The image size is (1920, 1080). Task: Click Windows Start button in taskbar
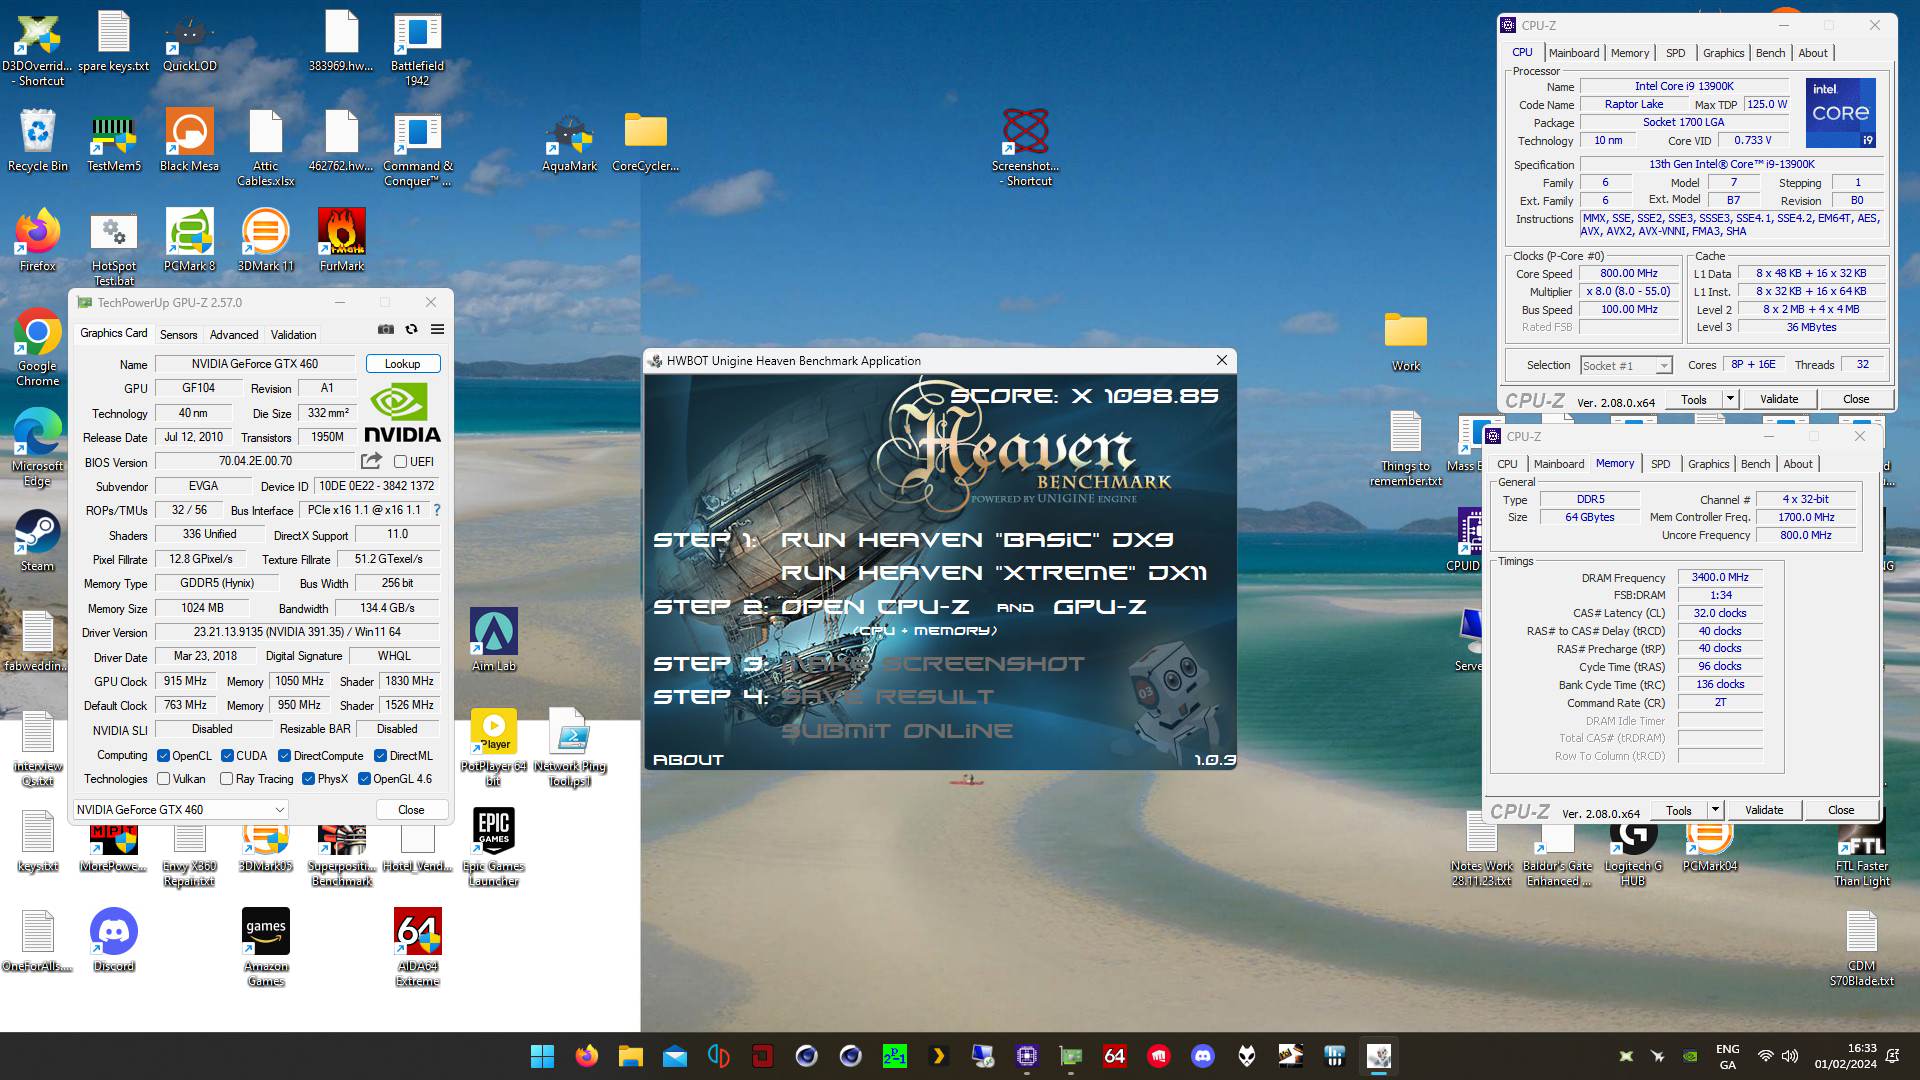(x=542, y=1056)
